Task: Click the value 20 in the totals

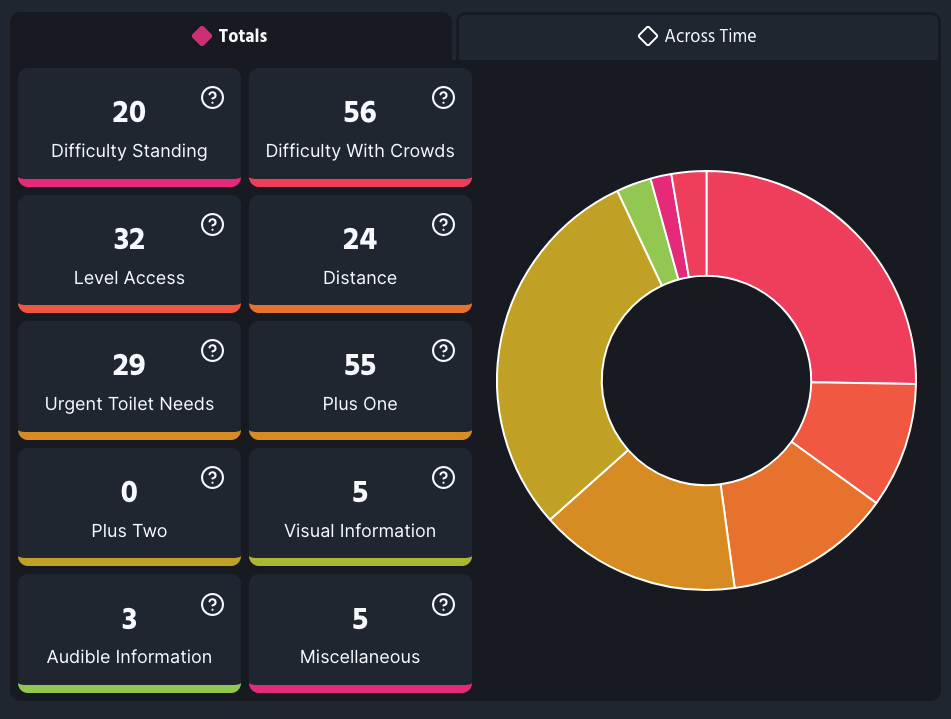Action: pyautogui.click(x=129, y=112)
